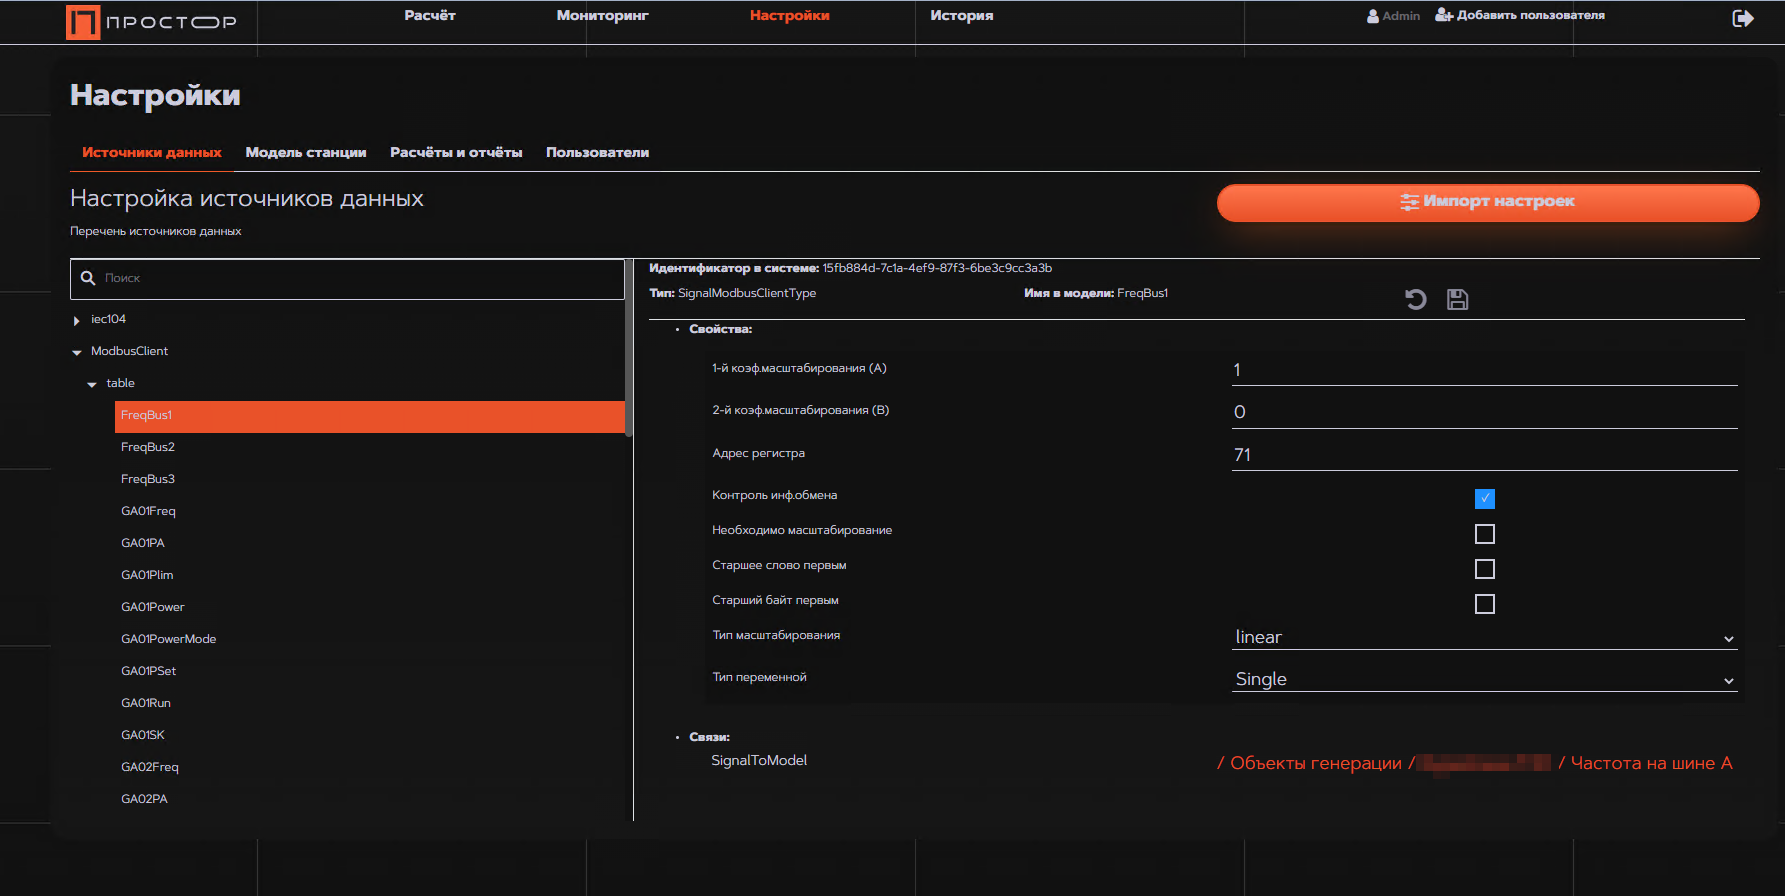Follow the Частота на шине А link
Image resolution: width=1785 pixels, height=896 pixels.
(x=1650, y=763)
